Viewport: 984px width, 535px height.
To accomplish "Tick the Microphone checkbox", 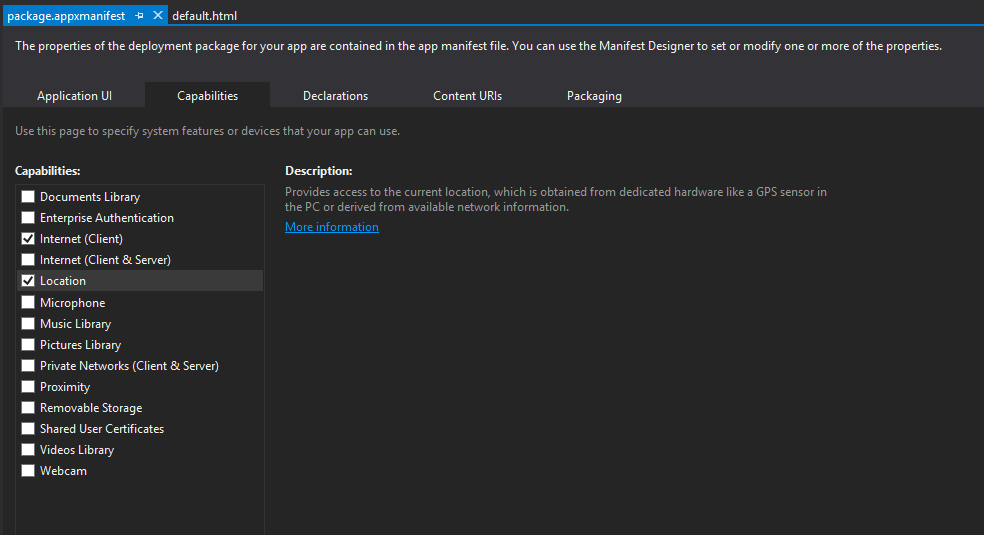I will tap(28, 303).
